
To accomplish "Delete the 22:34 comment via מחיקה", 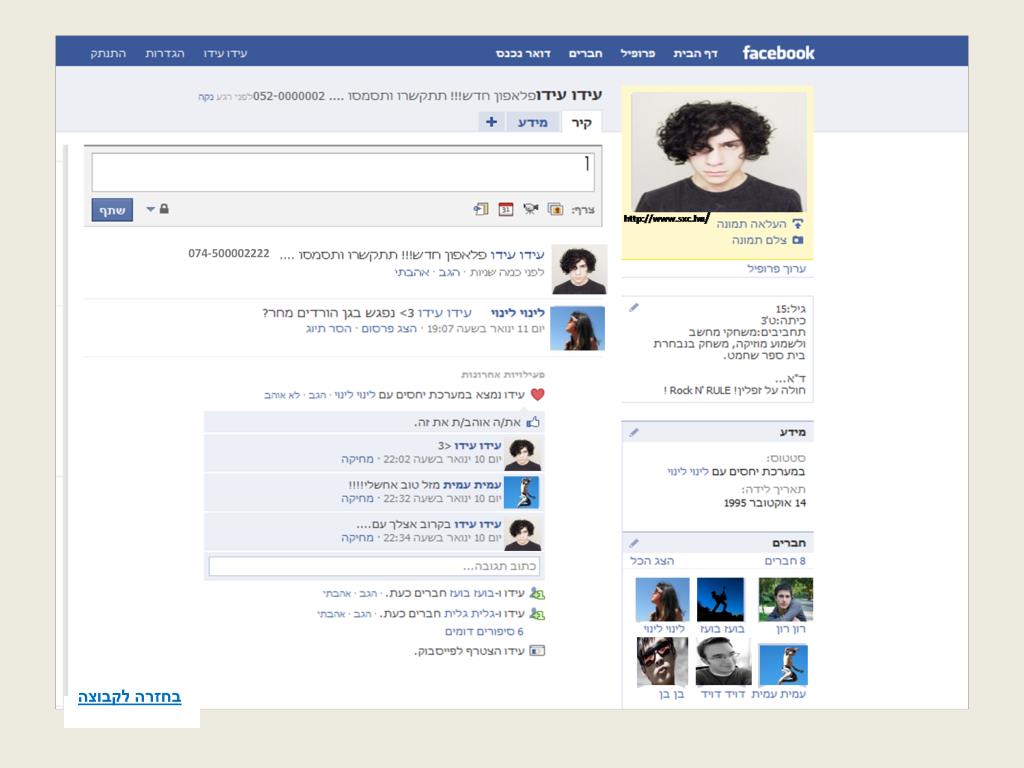I will (357, 537).
